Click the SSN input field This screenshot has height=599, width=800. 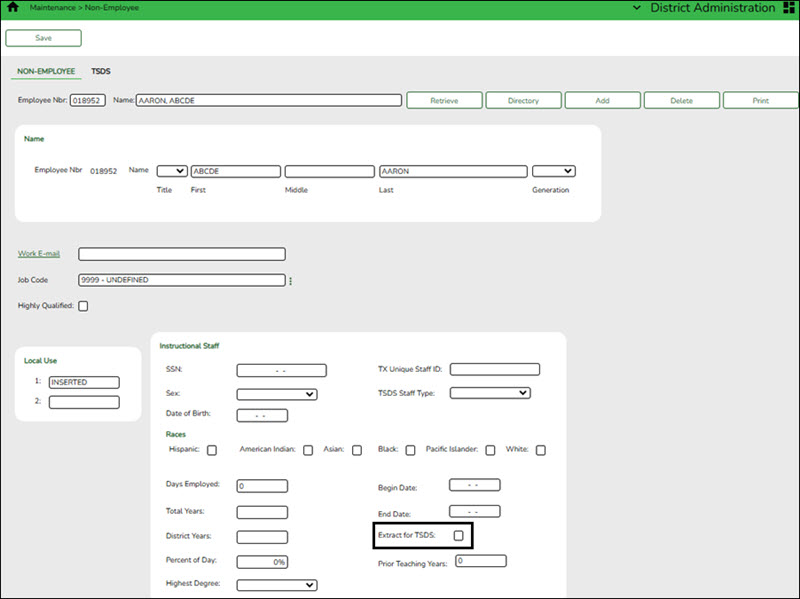pyautogui.click(x=282, y=371)
